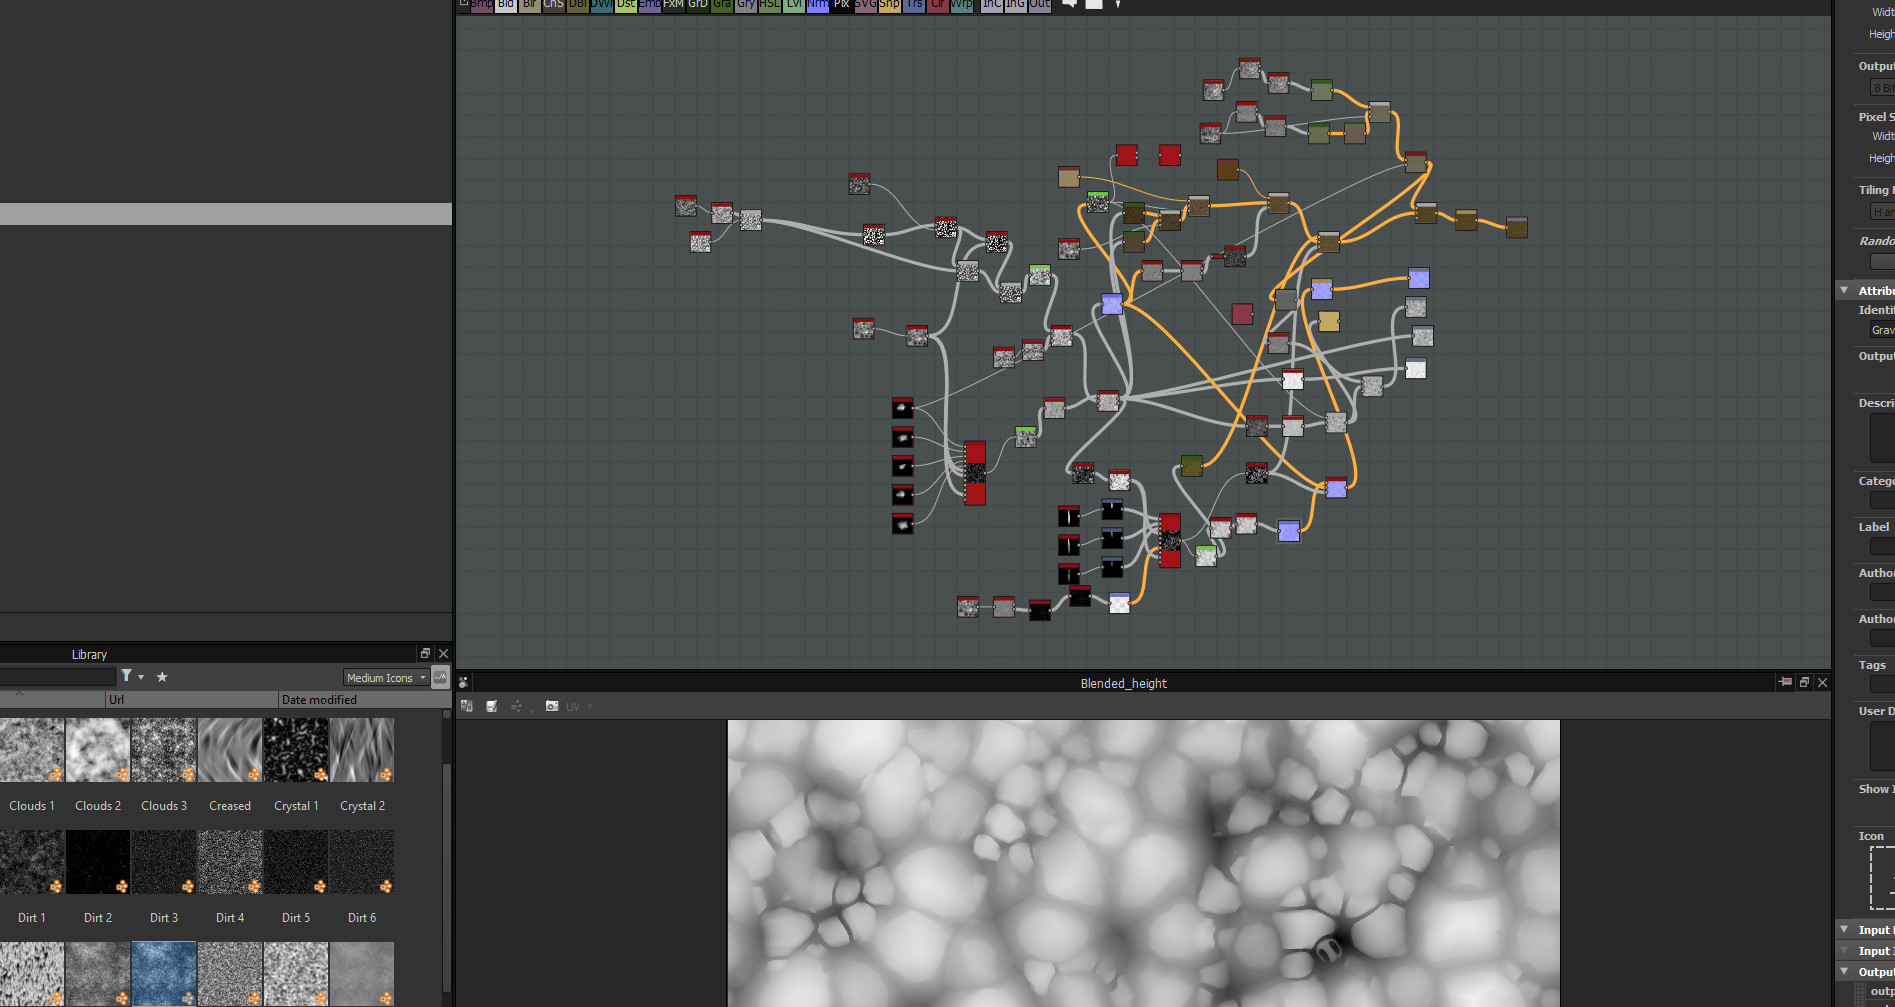Toggle the favorites star filter in Library
This screenshot has width=1895, height=1007.
(x=162, y=677)
